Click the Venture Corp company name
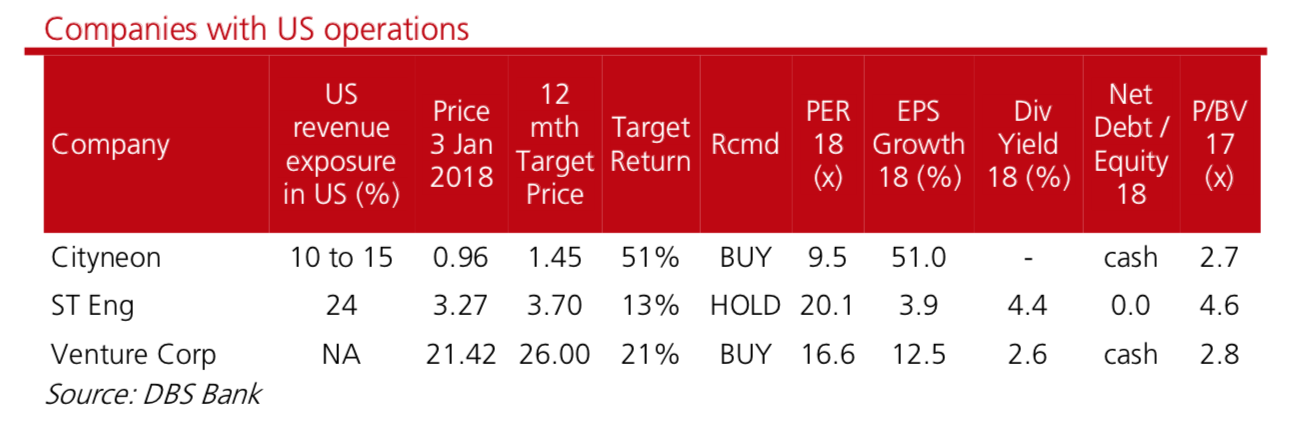The height and width of the screenshot is (434, 1292). tap(133, 354)
